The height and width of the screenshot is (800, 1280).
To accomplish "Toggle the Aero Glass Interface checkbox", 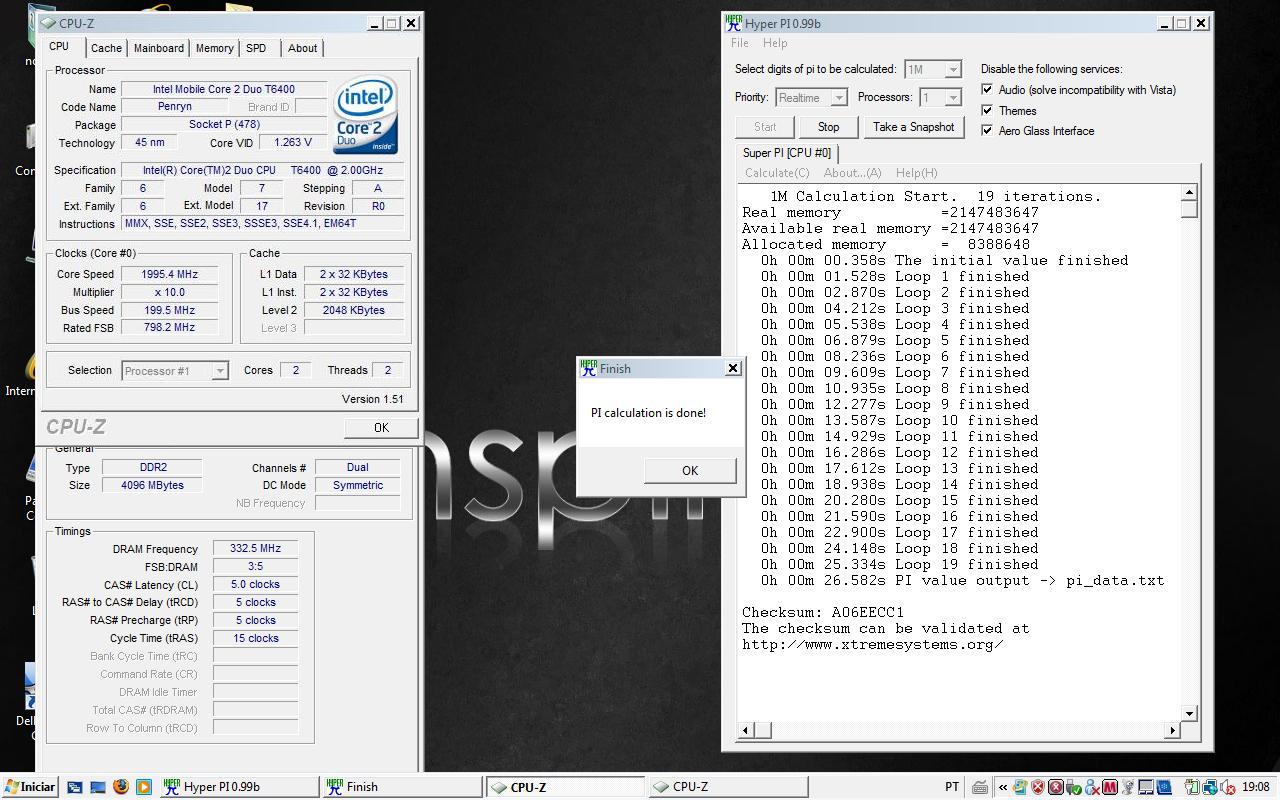I will click(x=987, y=130).
